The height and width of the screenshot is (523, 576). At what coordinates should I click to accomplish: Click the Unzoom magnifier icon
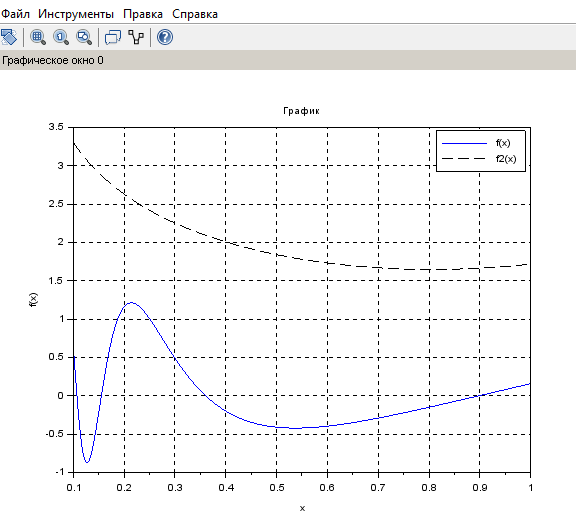click(84, 37)
